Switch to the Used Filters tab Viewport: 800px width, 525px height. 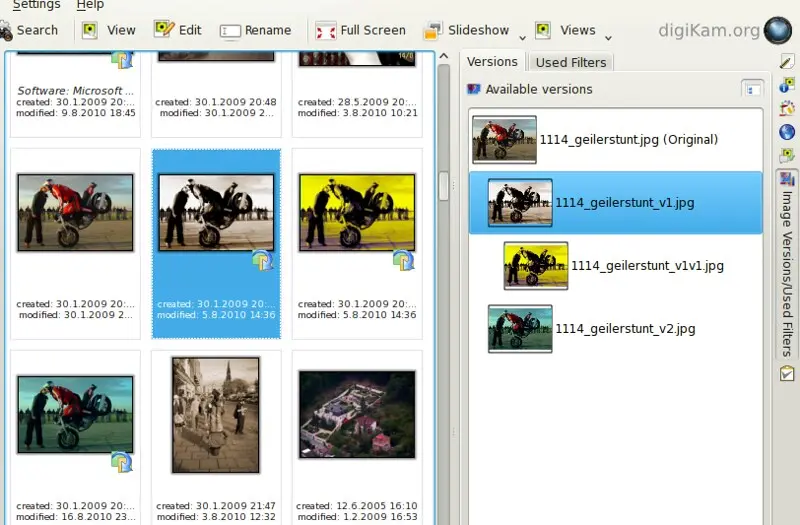571,62
